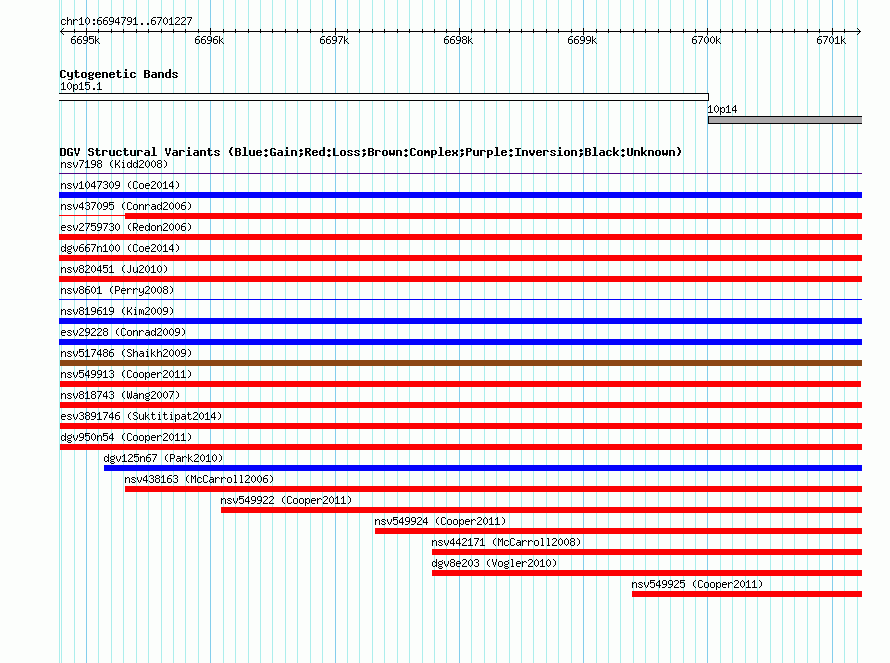
Task: Open the esv2759730 (Redon2006) variant label
Action: [126, 227]
